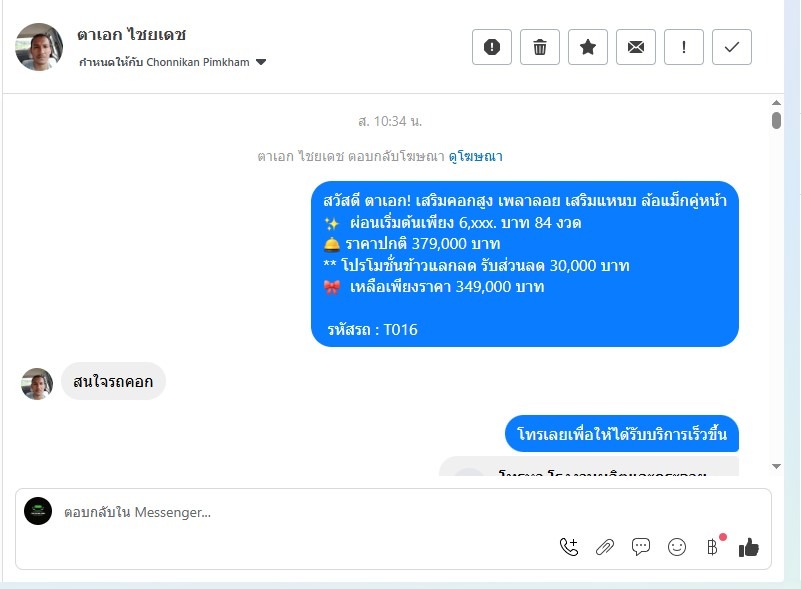The image size is (801, 589).
Task: Attach a file using paperclip icon
Action: [605, 547]
